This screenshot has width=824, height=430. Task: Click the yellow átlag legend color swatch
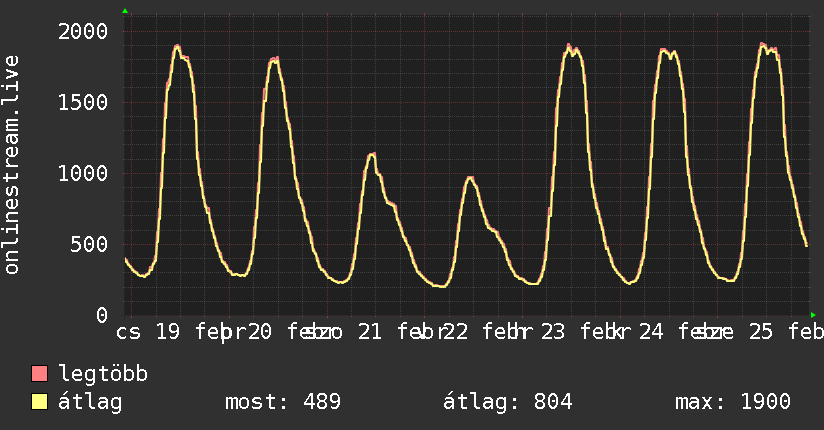[39, 402]
